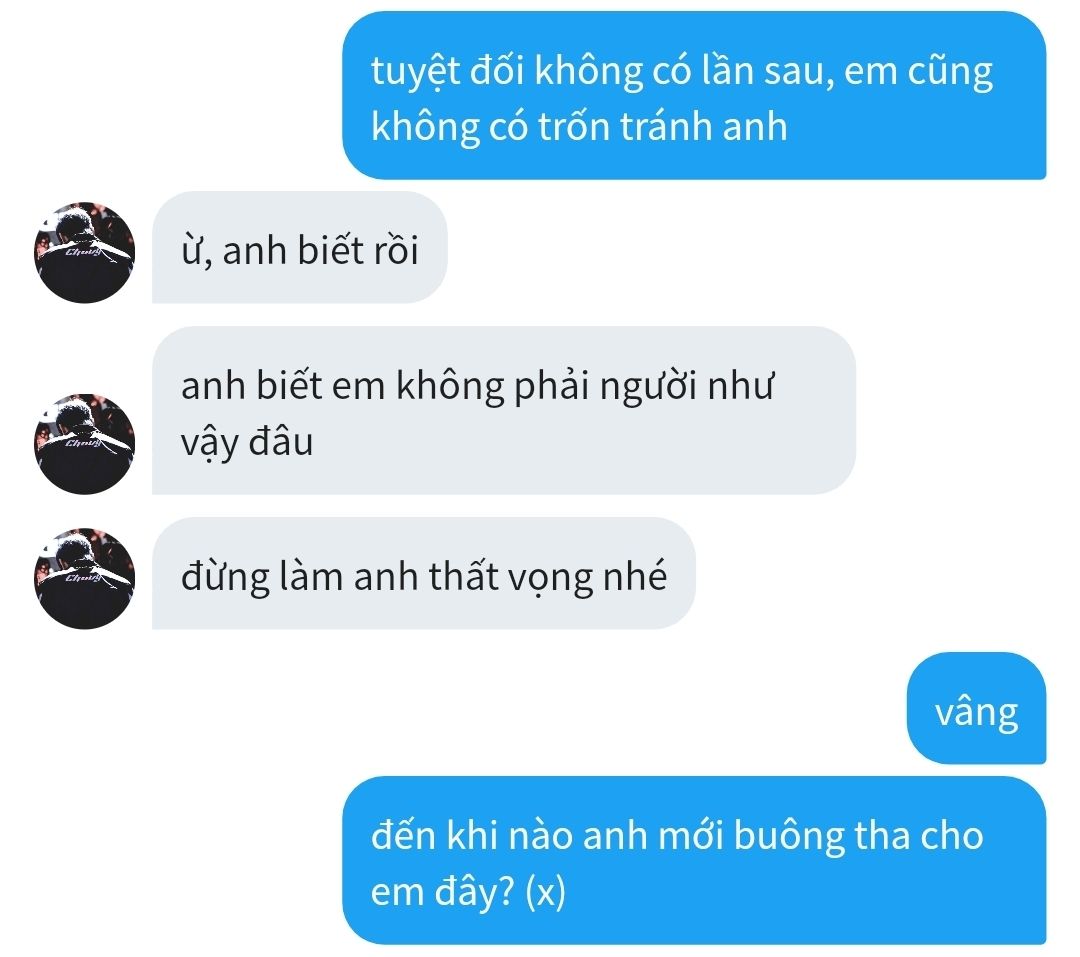
Task: Click the words "đừng làm" in third gray bubble
Action: pyautogui.click(x=262, y=576)
